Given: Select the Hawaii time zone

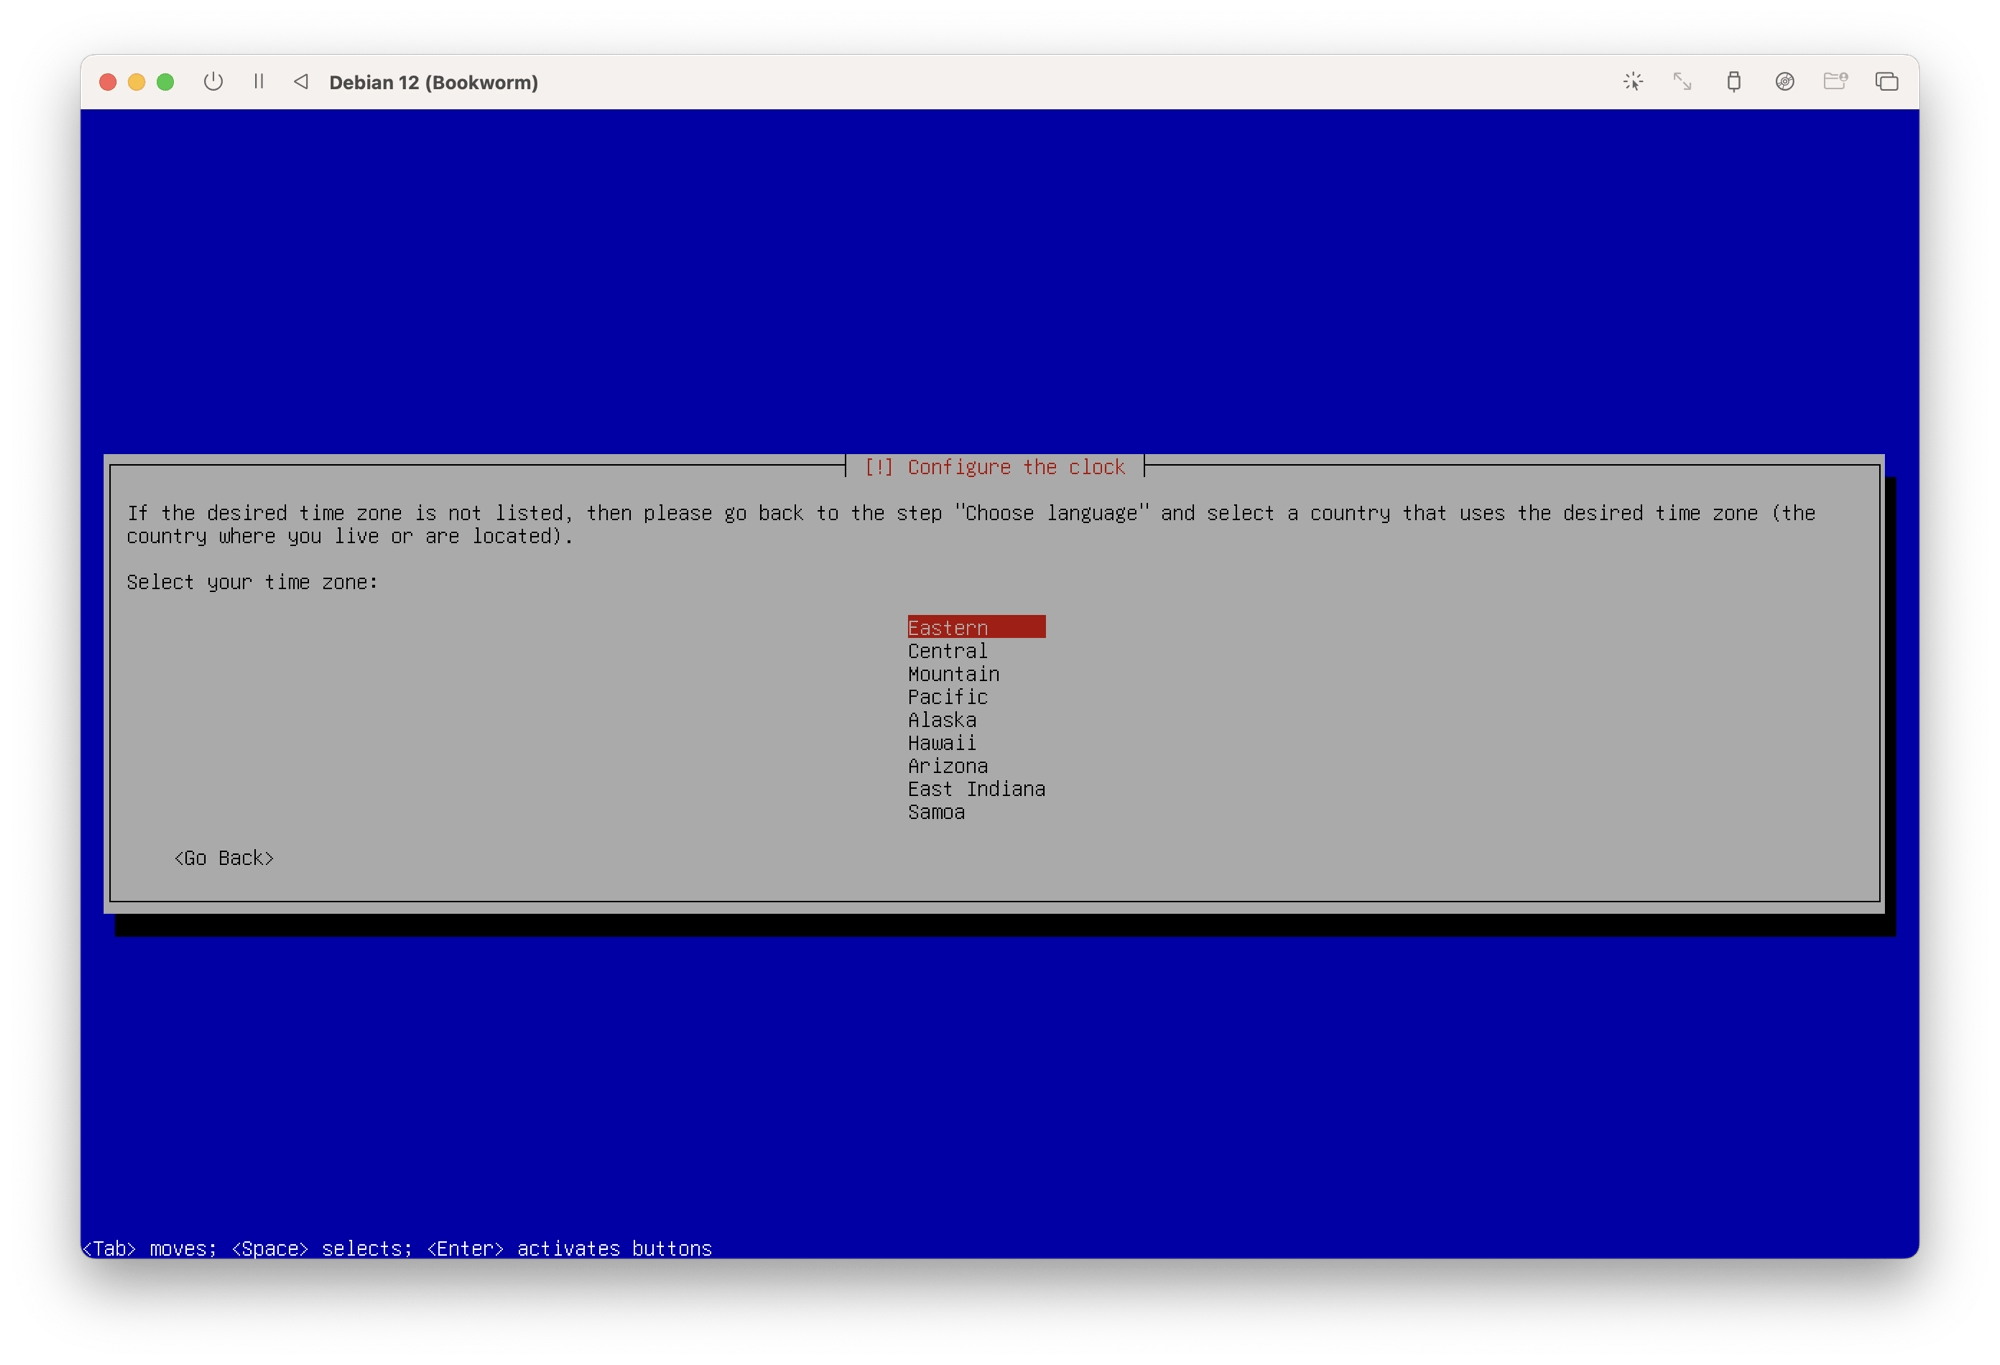Looking at the screenshot, I should point(941,742).
